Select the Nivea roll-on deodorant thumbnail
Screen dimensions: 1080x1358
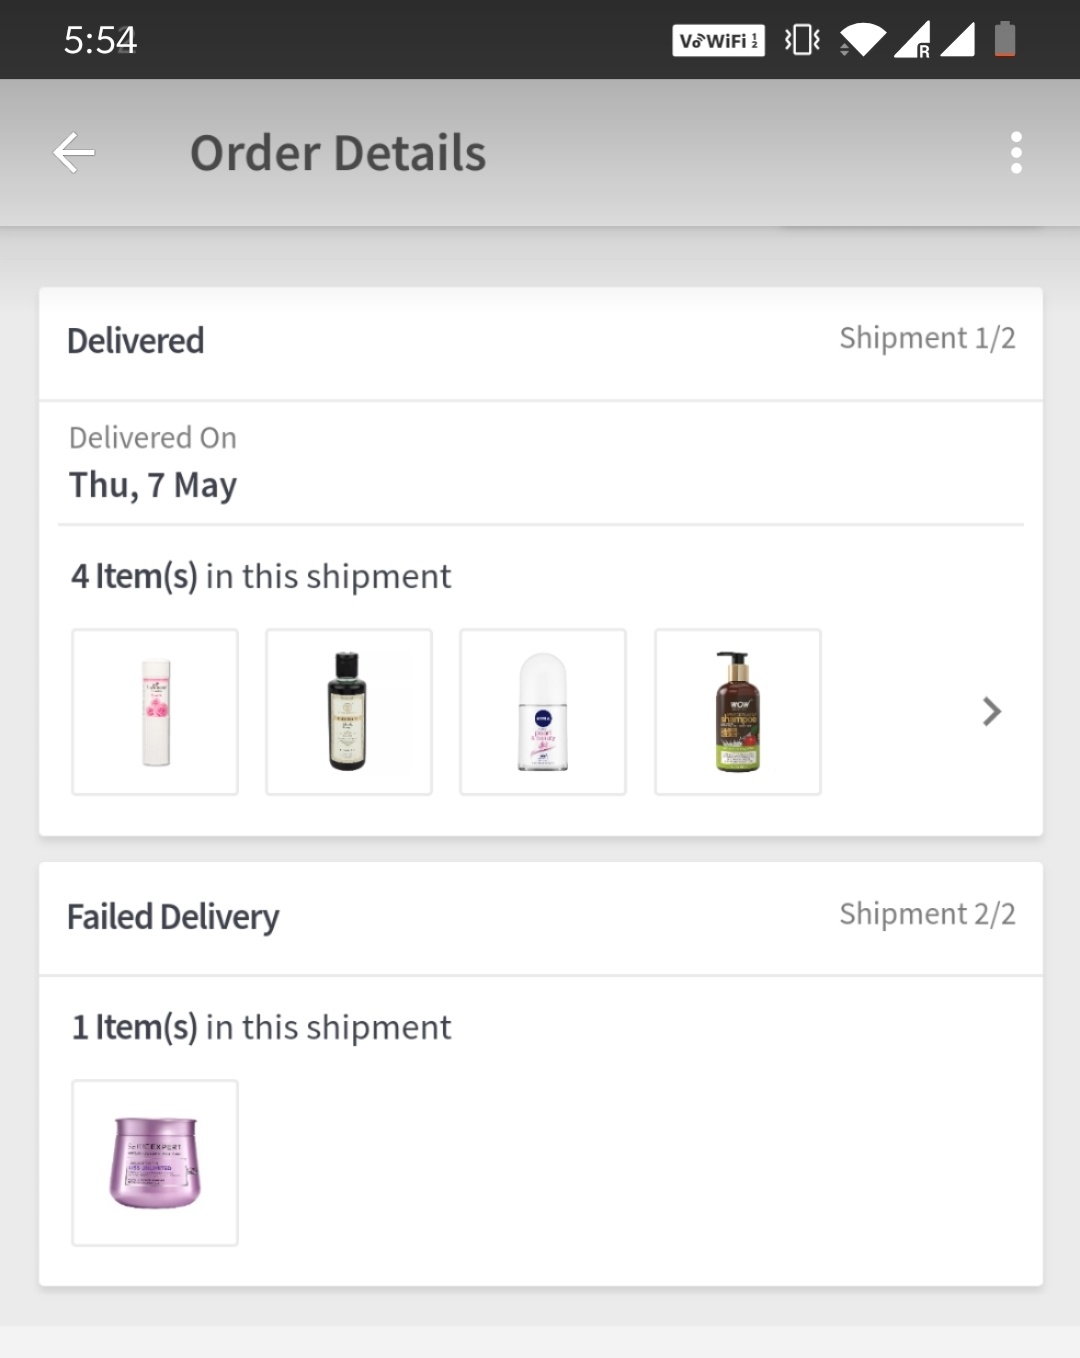[x=542, y=712]
